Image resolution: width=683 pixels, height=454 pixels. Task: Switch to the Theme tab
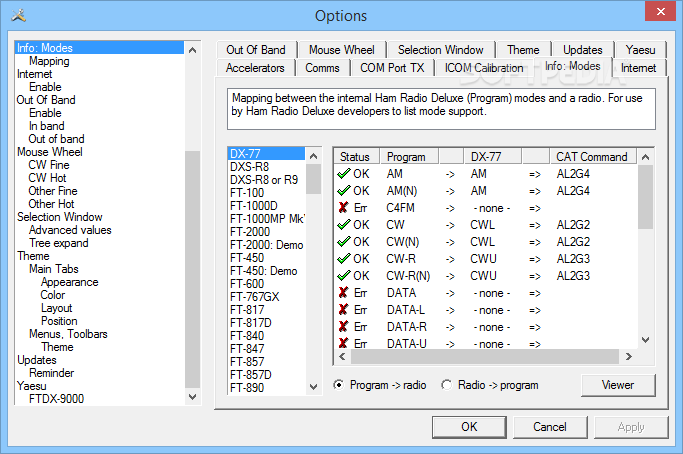(x=523, y=50)
